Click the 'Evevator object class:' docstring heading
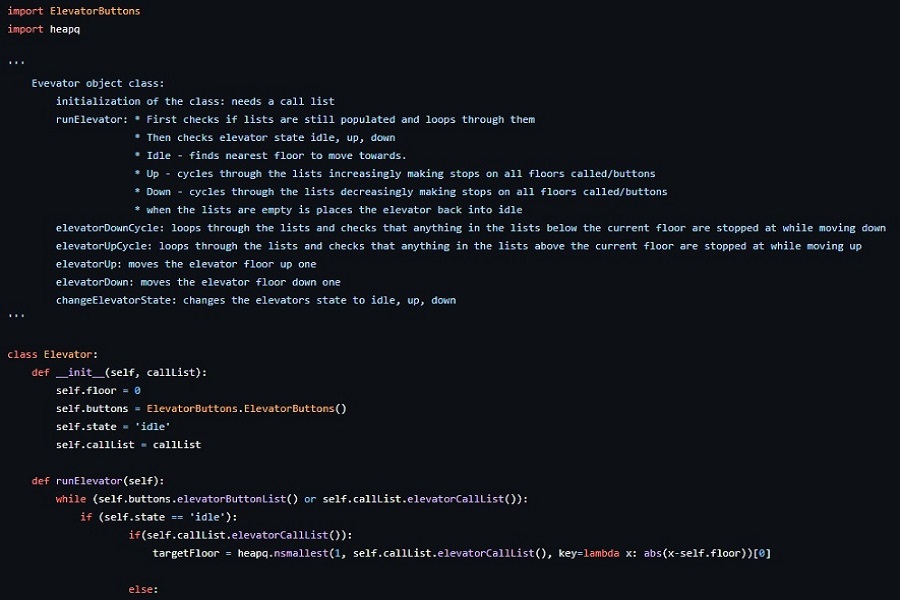900x600 pixels. point(97,83)
